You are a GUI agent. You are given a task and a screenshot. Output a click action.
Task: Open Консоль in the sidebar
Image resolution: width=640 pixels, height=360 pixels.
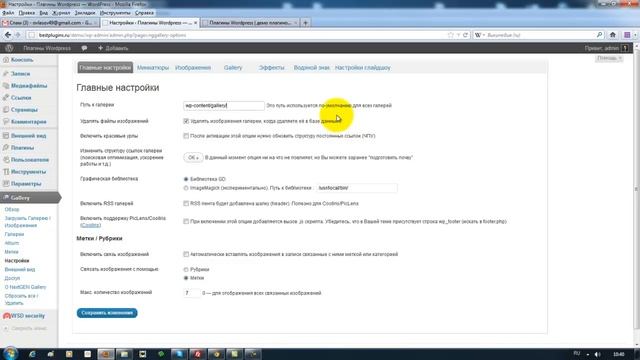tap(22, 60)
